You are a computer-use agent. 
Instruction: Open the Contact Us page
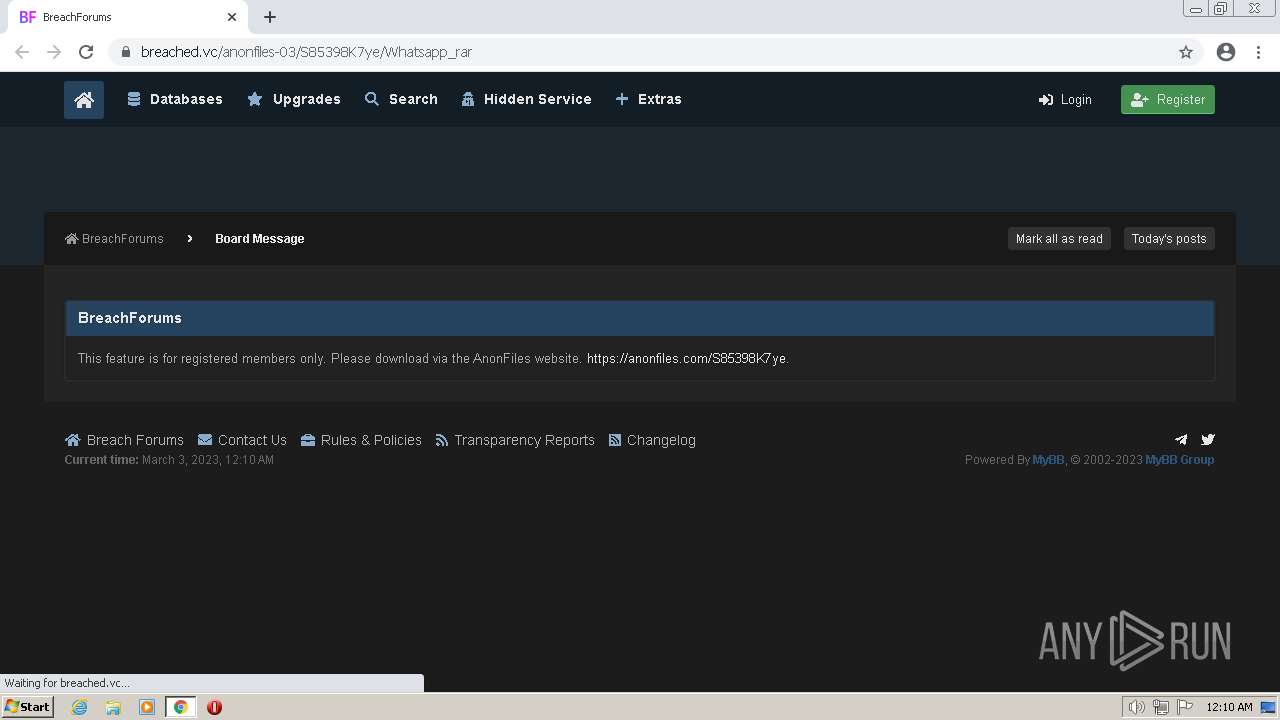tap(242, 440)
